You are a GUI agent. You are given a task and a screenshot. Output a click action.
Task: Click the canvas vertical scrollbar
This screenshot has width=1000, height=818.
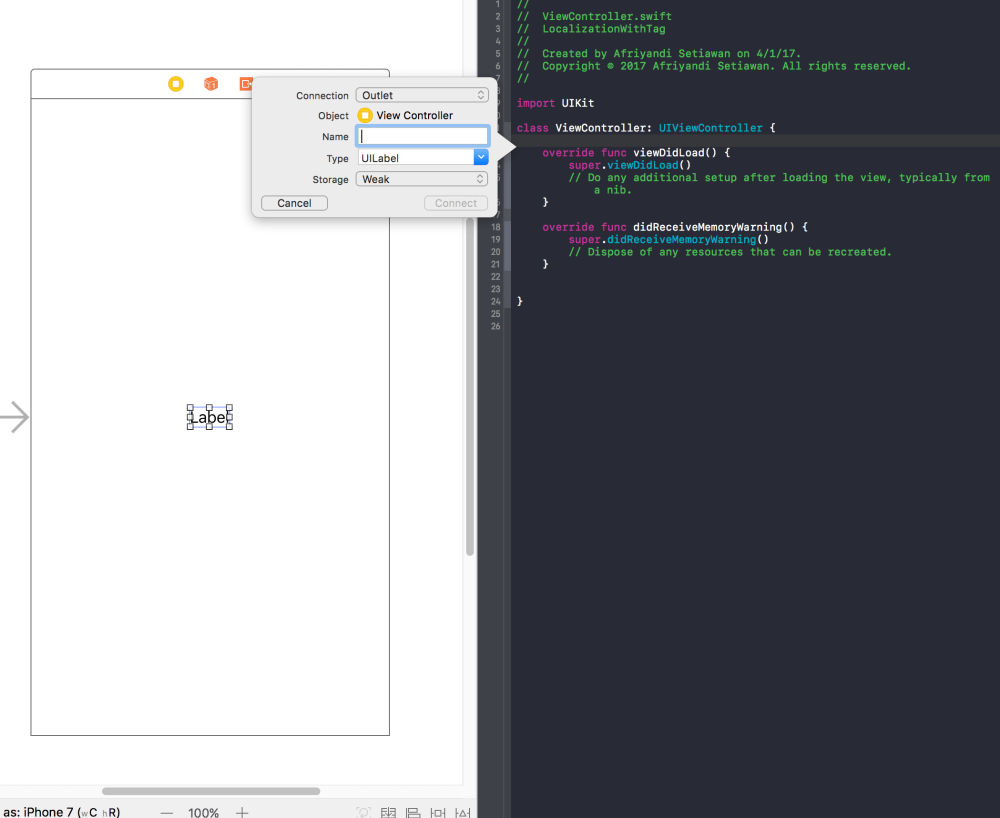[470, 386]
